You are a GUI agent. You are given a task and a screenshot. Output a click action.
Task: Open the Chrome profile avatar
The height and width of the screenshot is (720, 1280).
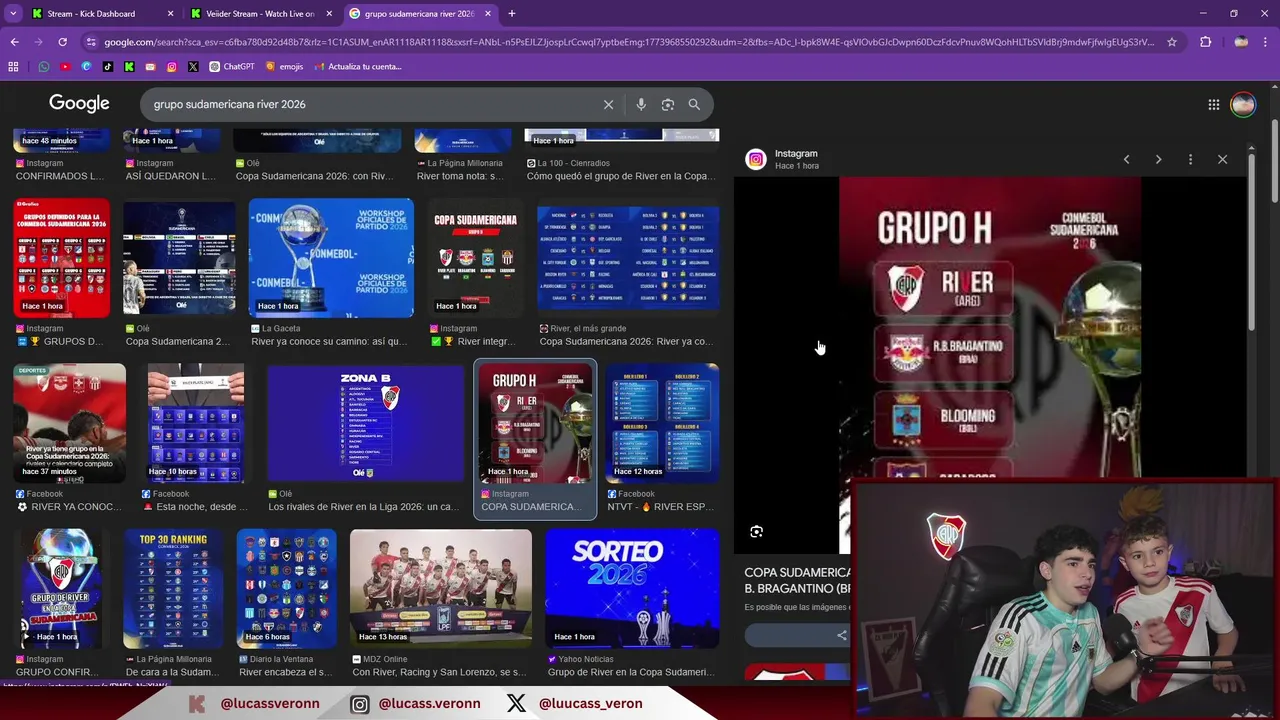click(1241, 42)
